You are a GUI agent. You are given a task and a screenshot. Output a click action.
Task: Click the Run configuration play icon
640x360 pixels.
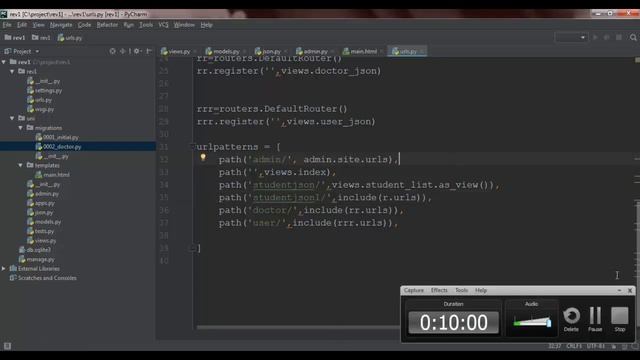tap(595, 37)
